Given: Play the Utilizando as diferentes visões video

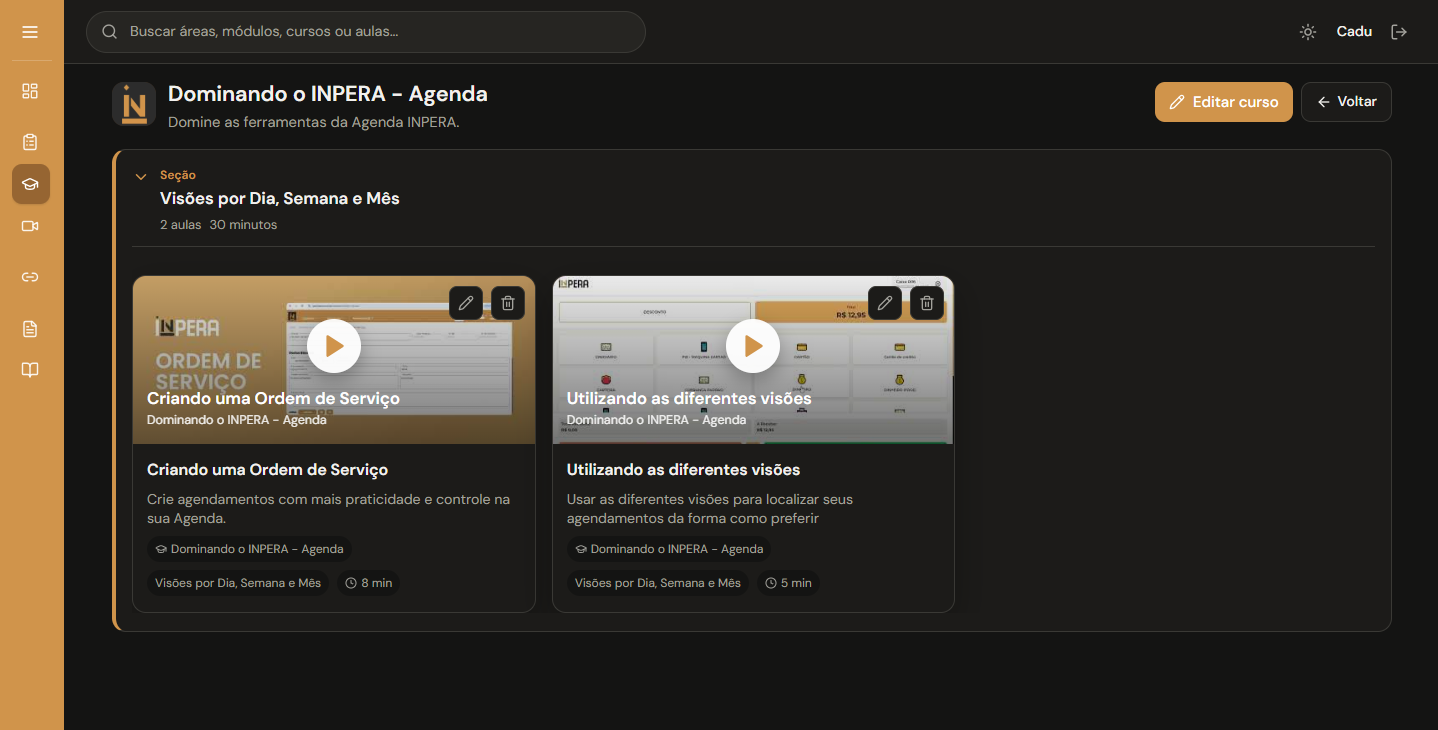Looking at the screenshot, I should coord(753,346).
